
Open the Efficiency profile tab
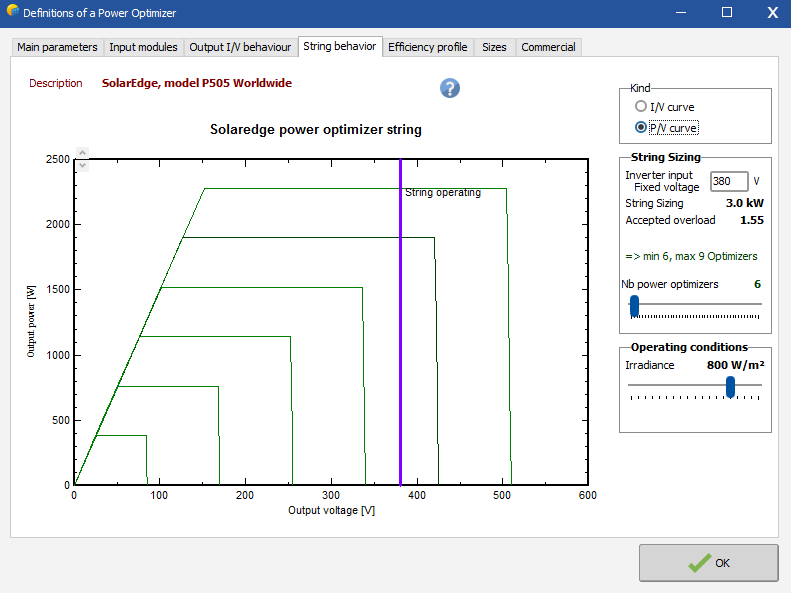427,47
